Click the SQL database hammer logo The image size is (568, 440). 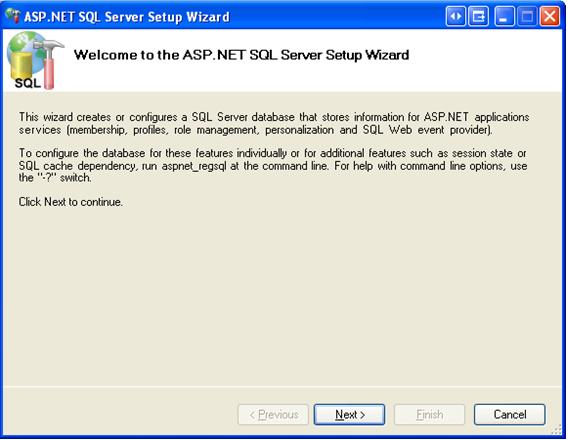click(35, 60)
